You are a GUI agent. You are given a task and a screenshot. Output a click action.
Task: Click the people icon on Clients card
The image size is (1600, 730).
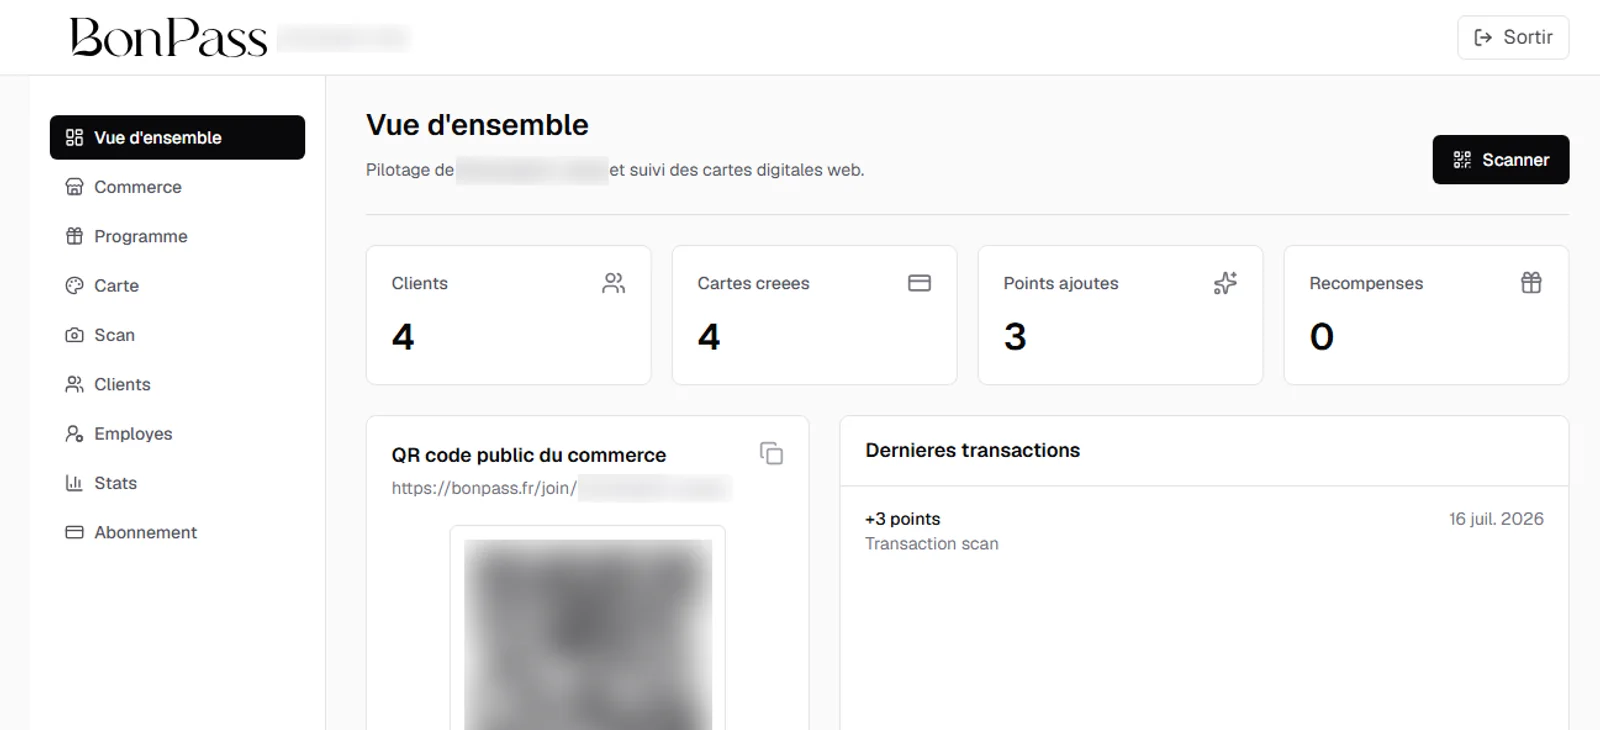[614, 284]
